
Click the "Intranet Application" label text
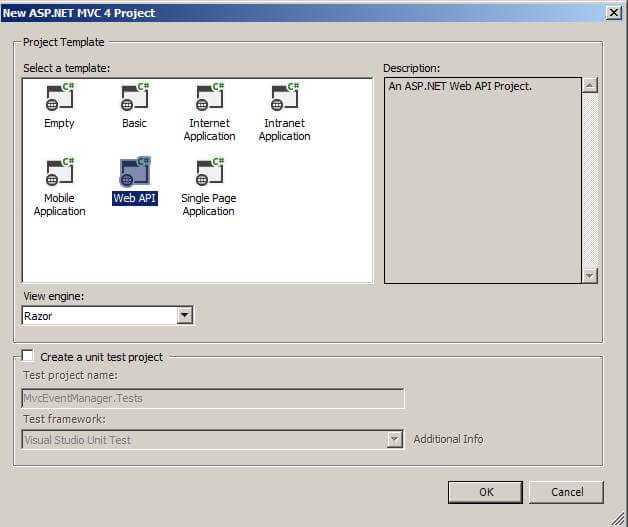tap(284, 129)
